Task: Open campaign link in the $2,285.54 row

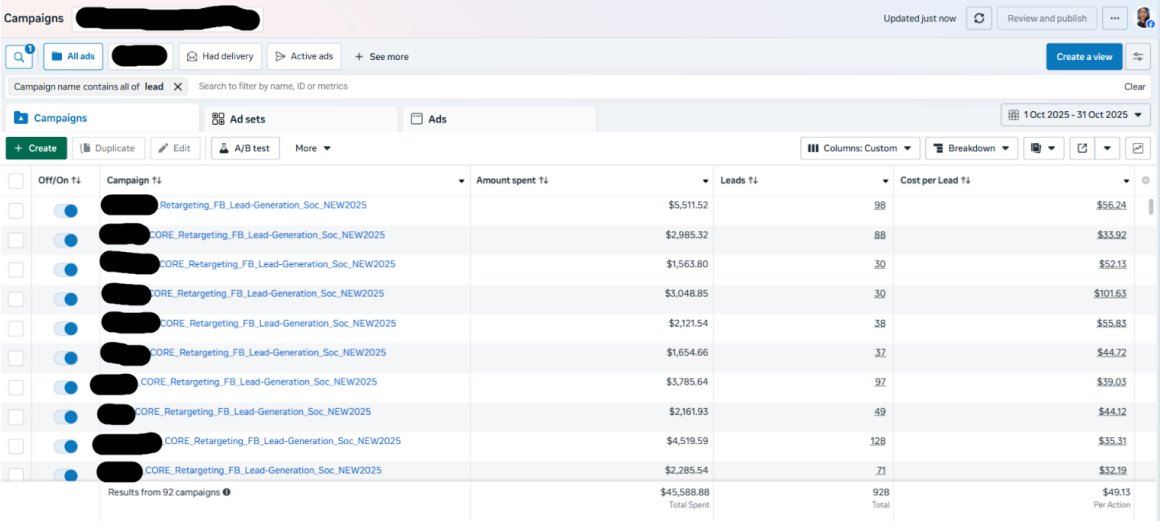Action: pyautogui.click(x=263, y=470)
